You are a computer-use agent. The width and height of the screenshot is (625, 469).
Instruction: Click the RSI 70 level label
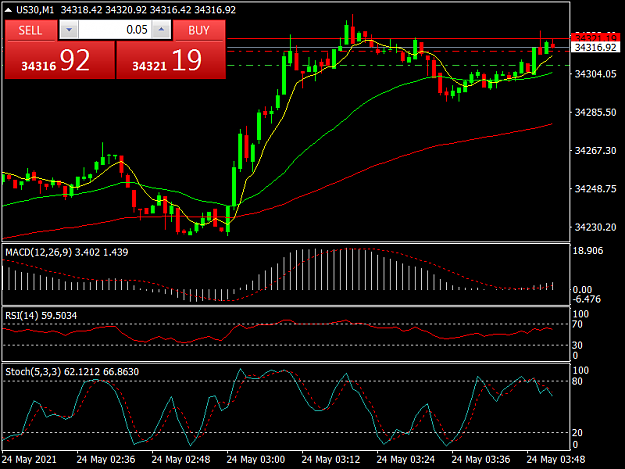578,324
